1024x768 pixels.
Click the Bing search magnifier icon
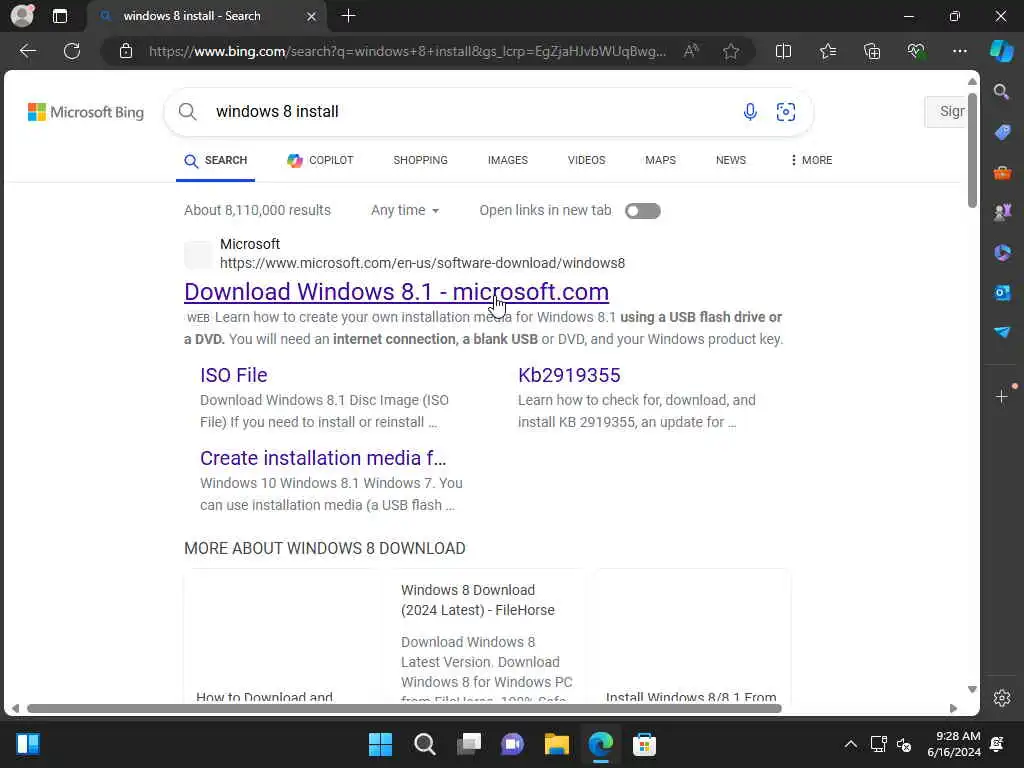pyautogui.click(x=187, y=112)
